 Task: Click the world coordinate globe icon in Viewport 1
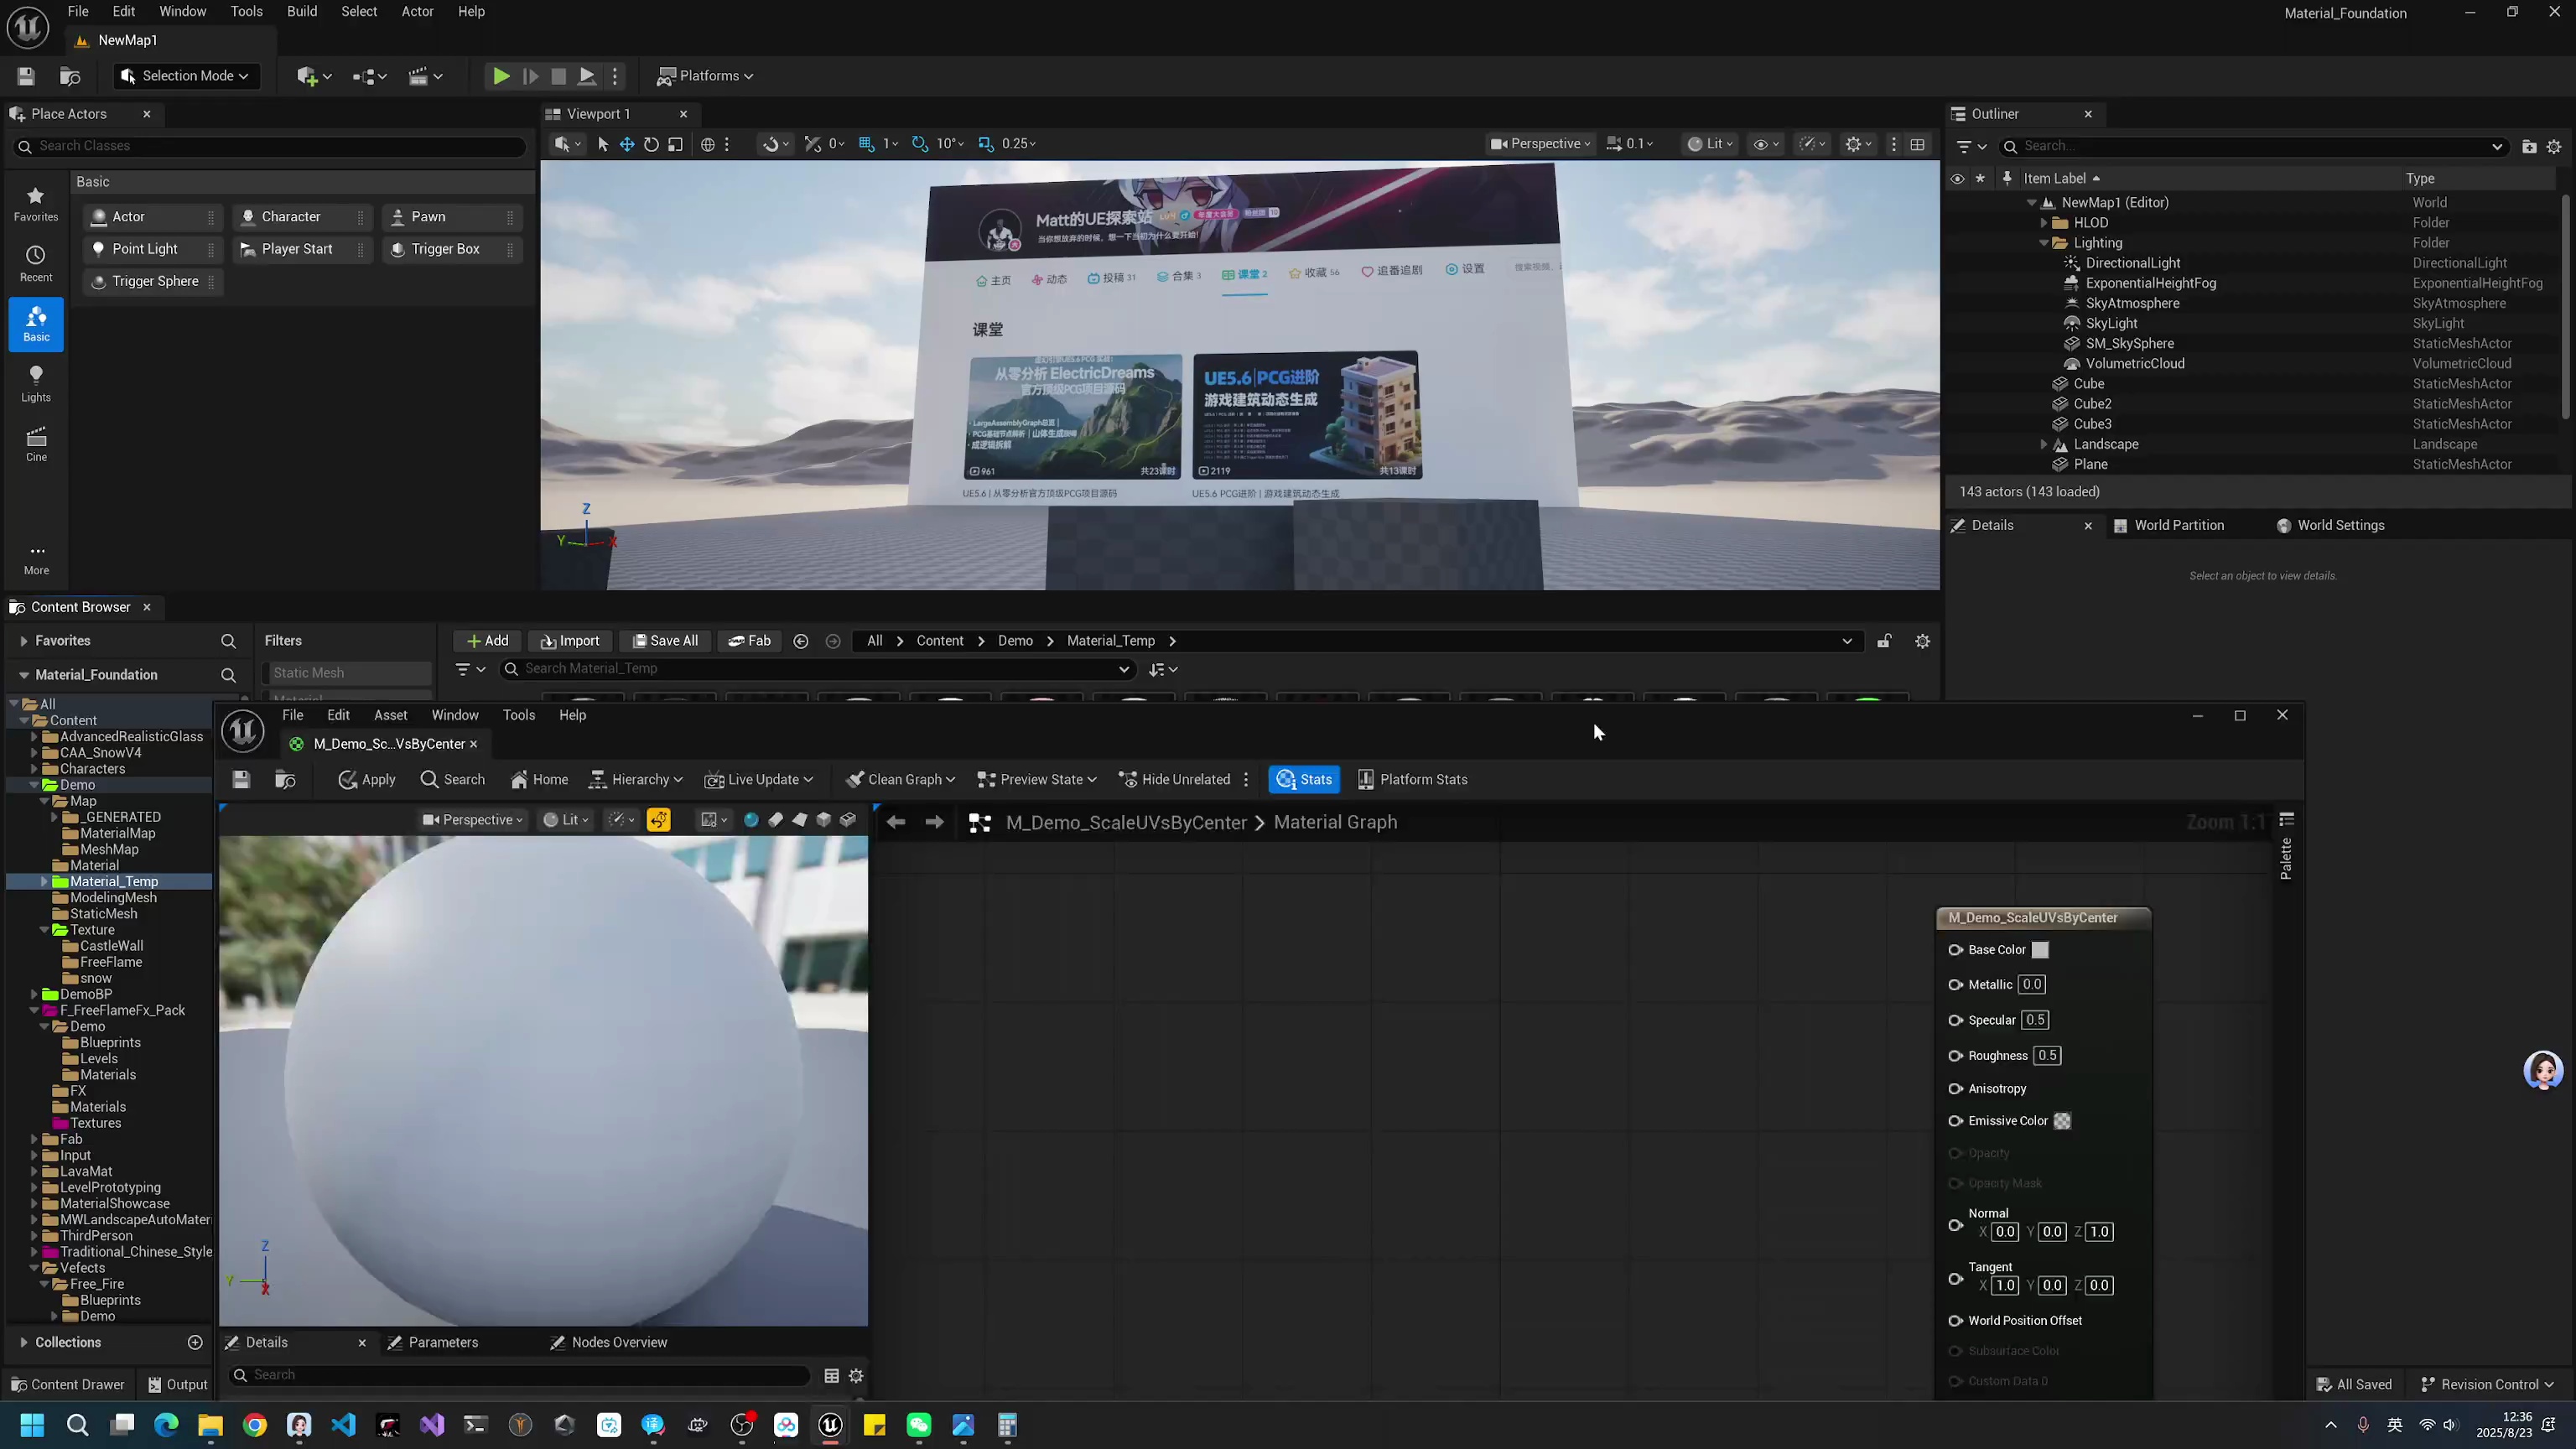click(x=708, y=144)
